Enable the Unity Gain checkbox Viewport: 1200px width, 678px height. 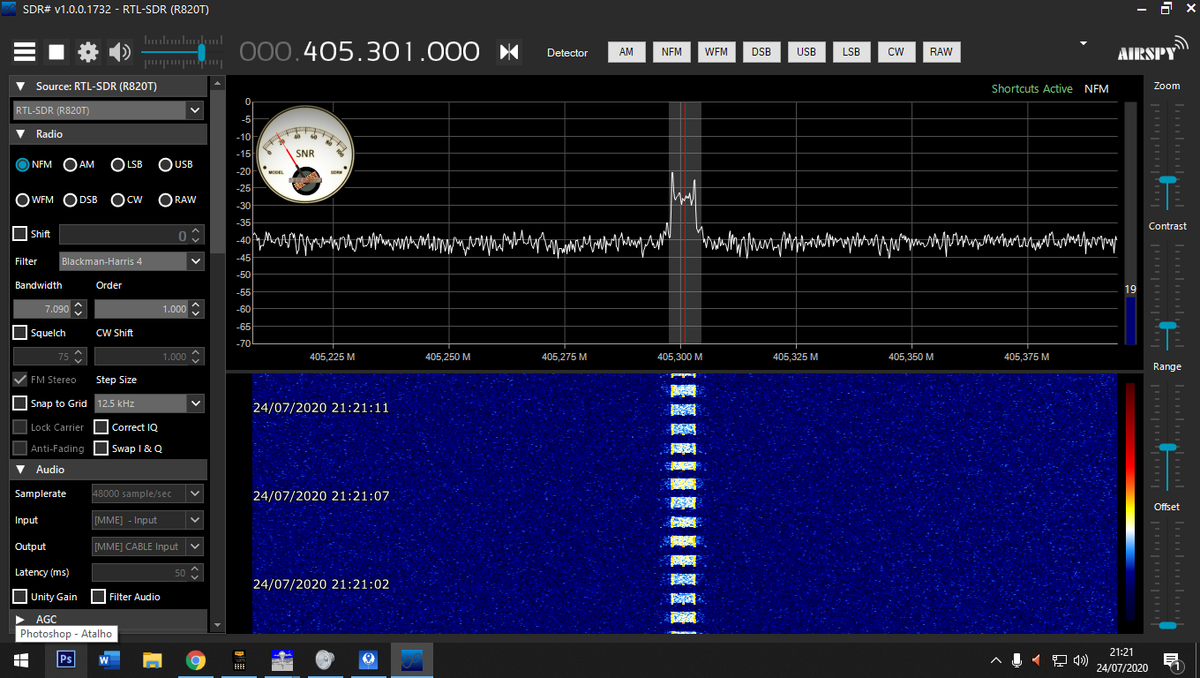coord(20,596)
